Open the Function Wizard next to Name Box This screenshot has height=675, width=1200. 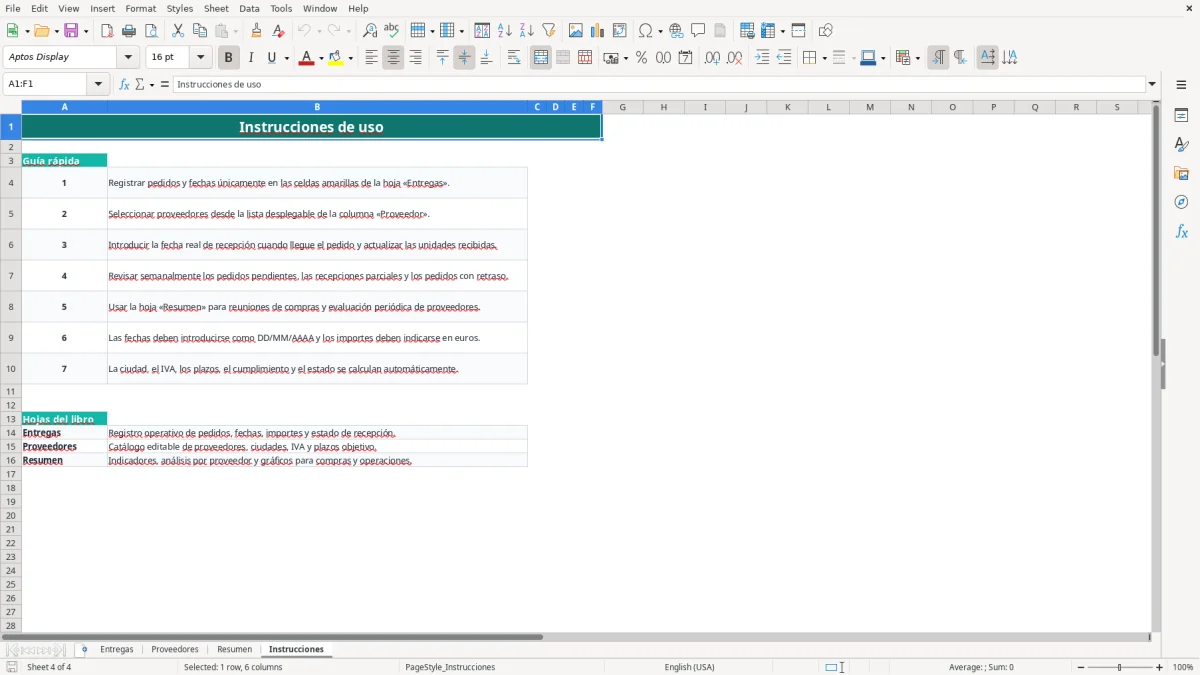(x=124, y=84)
